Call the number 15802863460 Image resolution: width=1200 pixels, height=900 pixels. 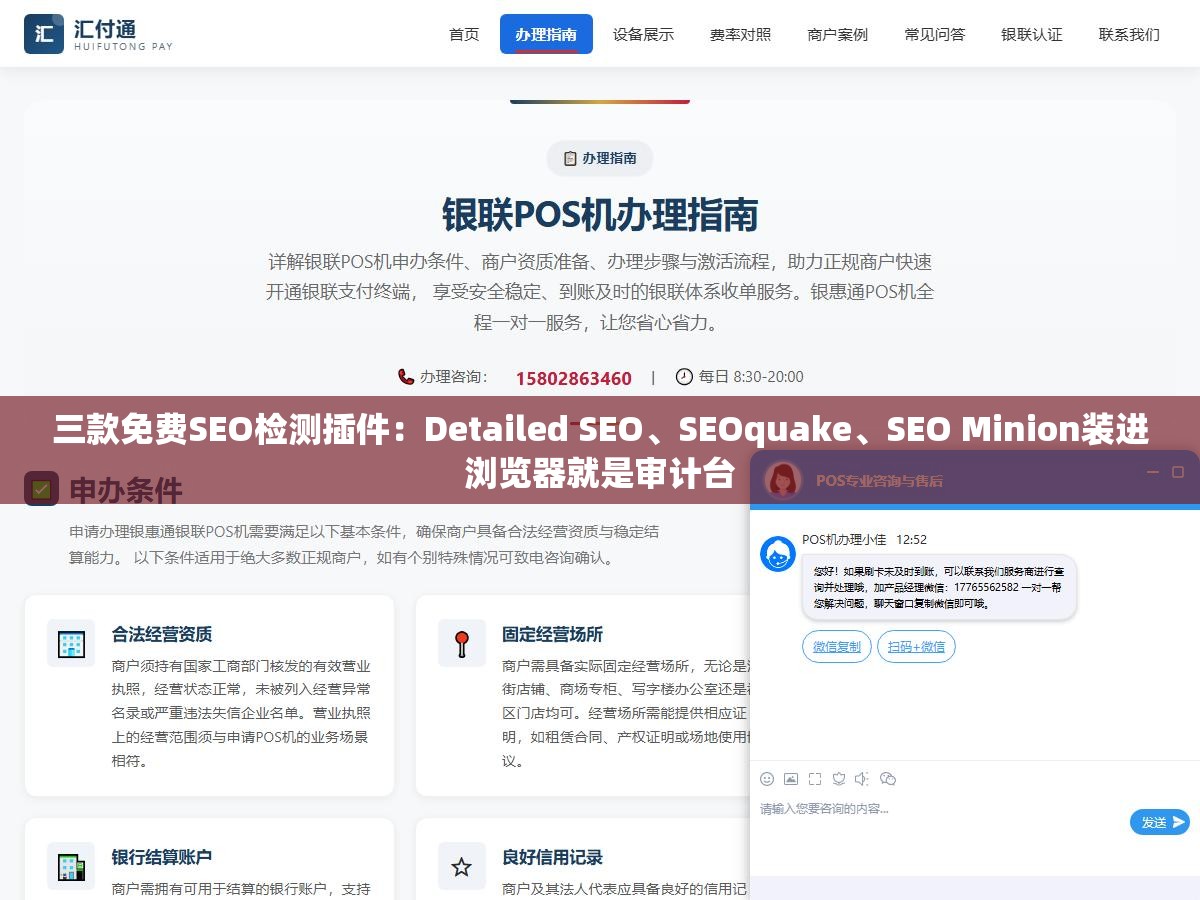coord(573,378)
